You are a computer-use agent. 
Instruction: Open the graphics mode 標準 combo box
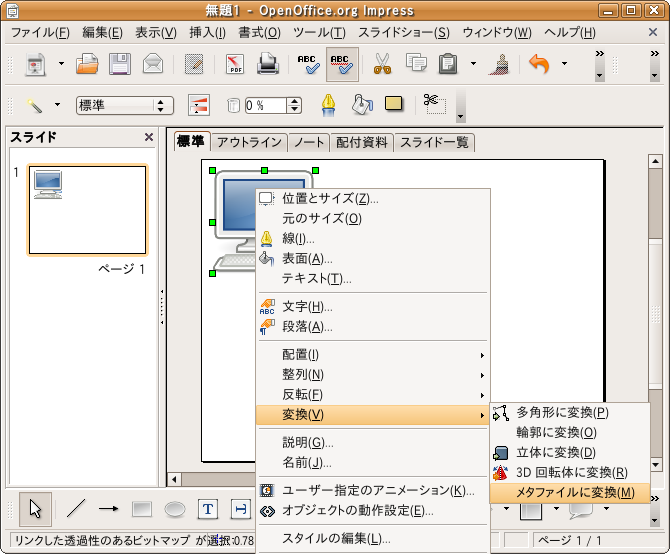pos(125,106)
